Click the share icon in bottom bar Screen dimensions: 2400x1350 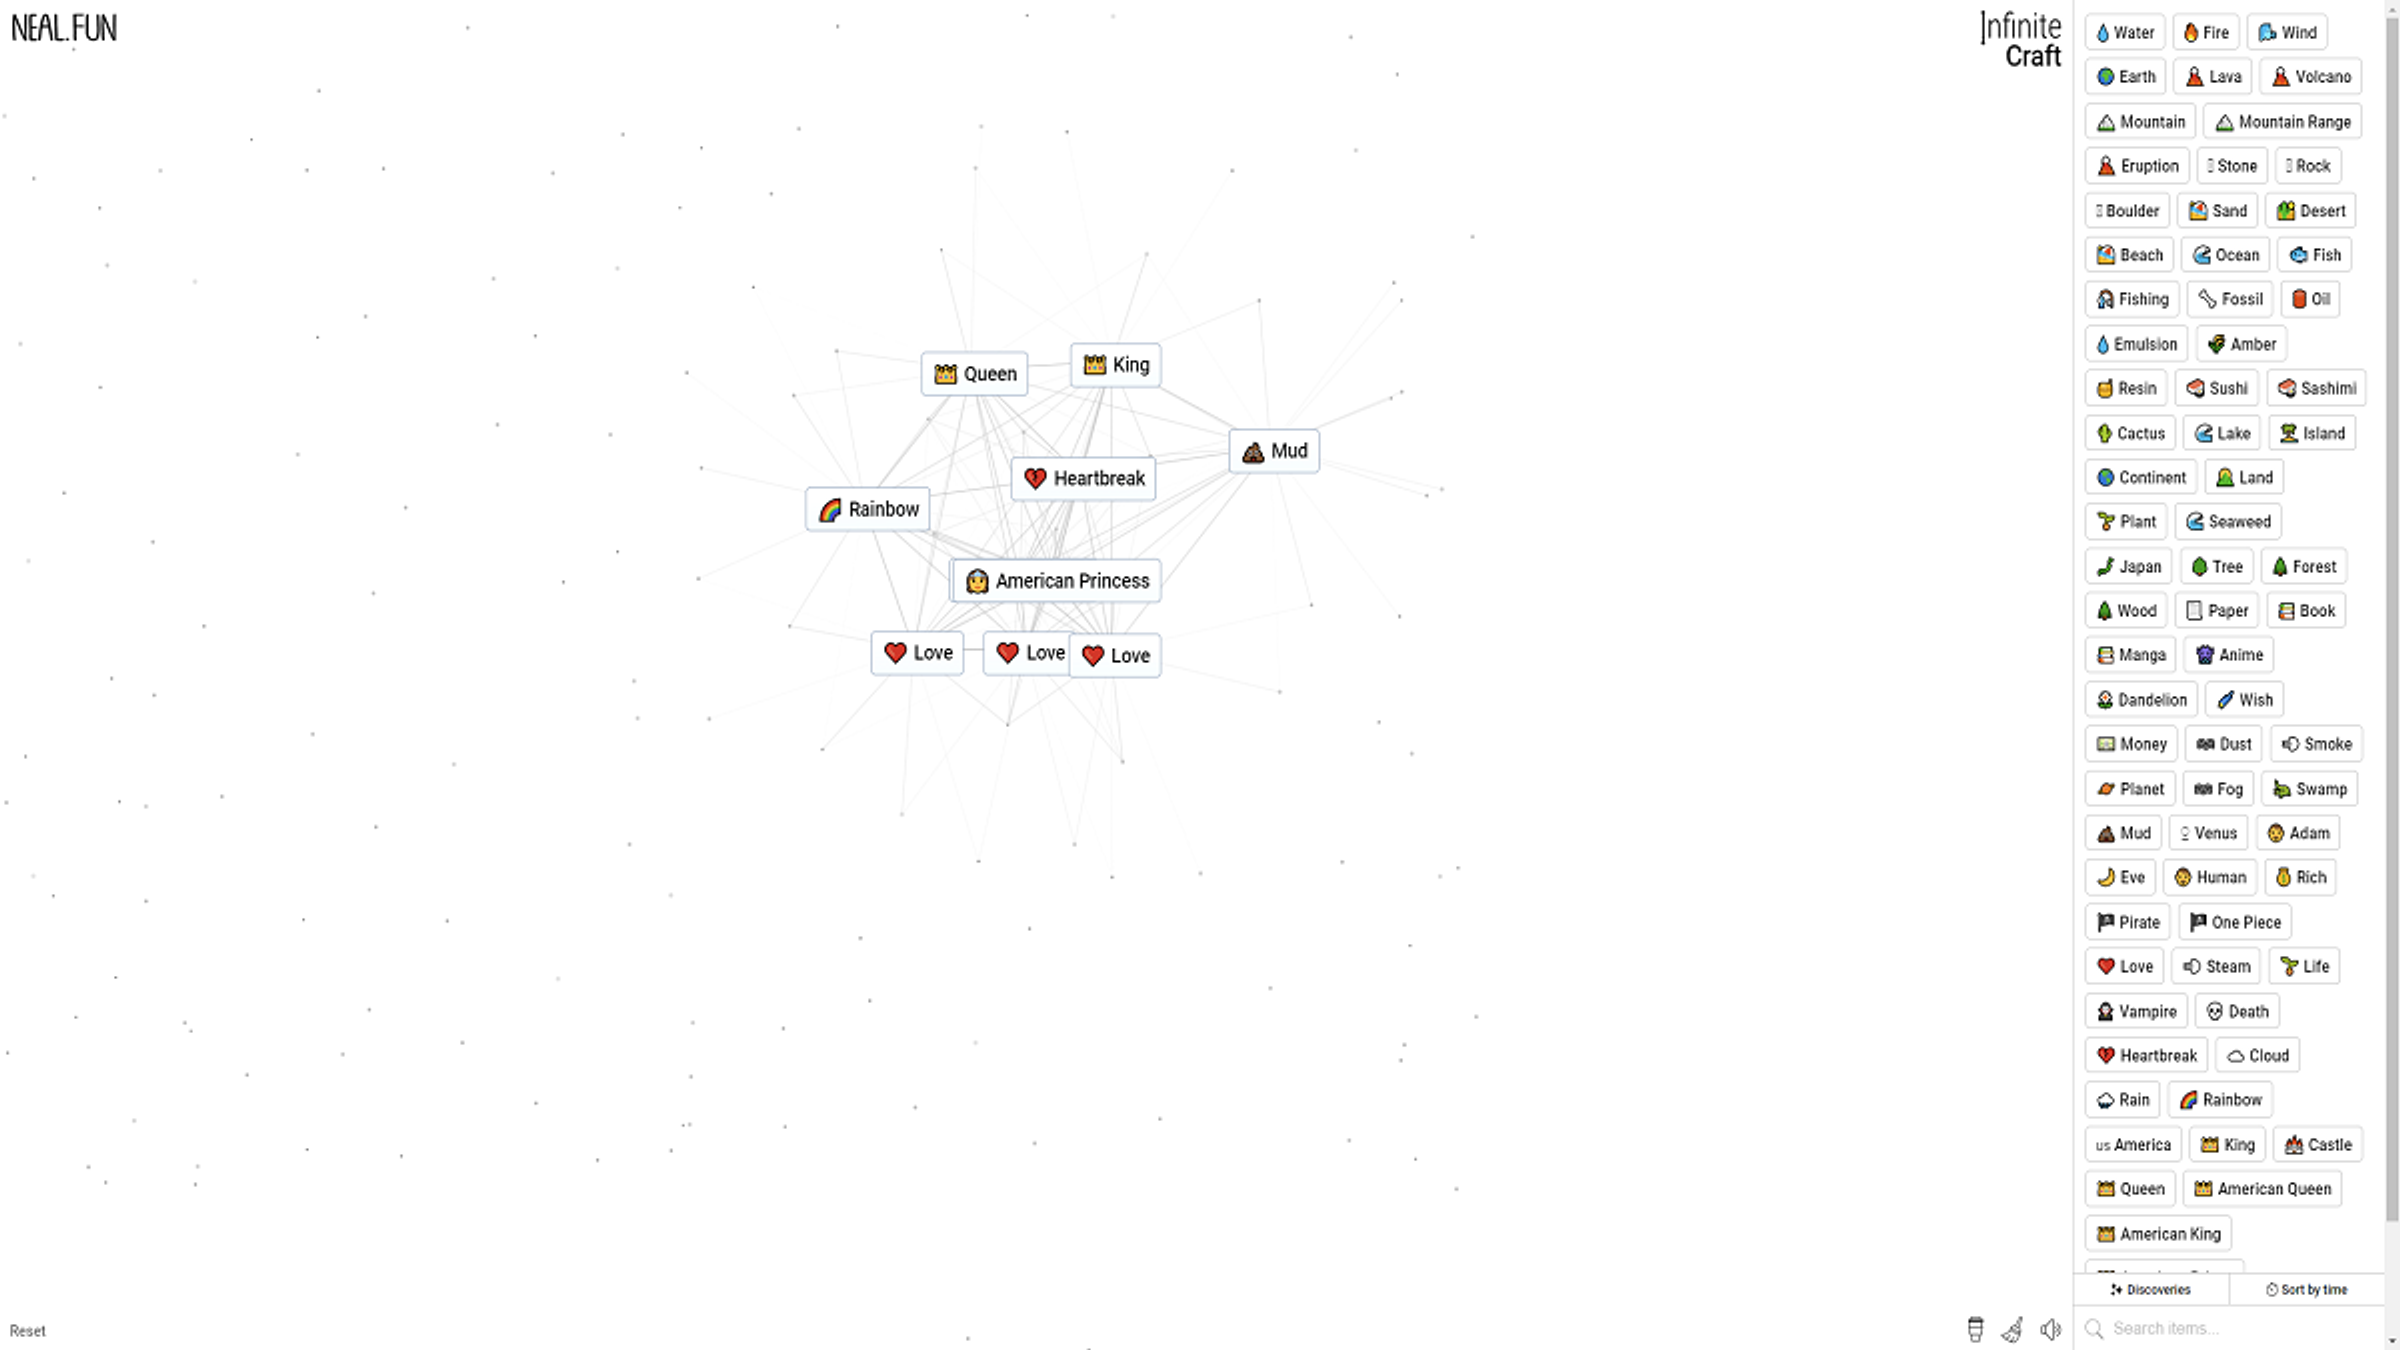pyautogui.click(x=2013, y=1329)
